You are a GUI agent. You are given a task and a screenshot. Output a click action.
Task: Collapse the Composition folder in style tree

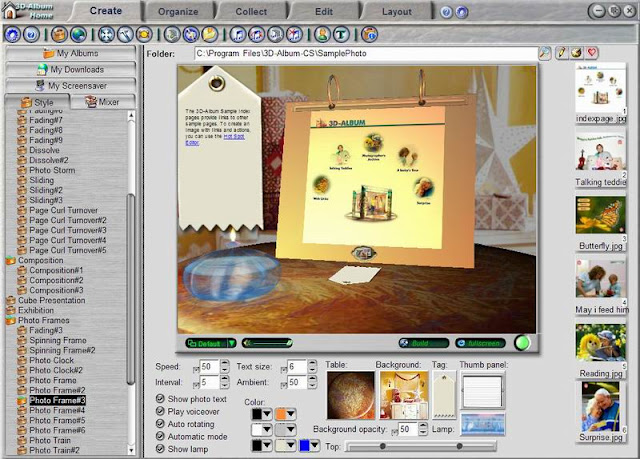point(11,260)
